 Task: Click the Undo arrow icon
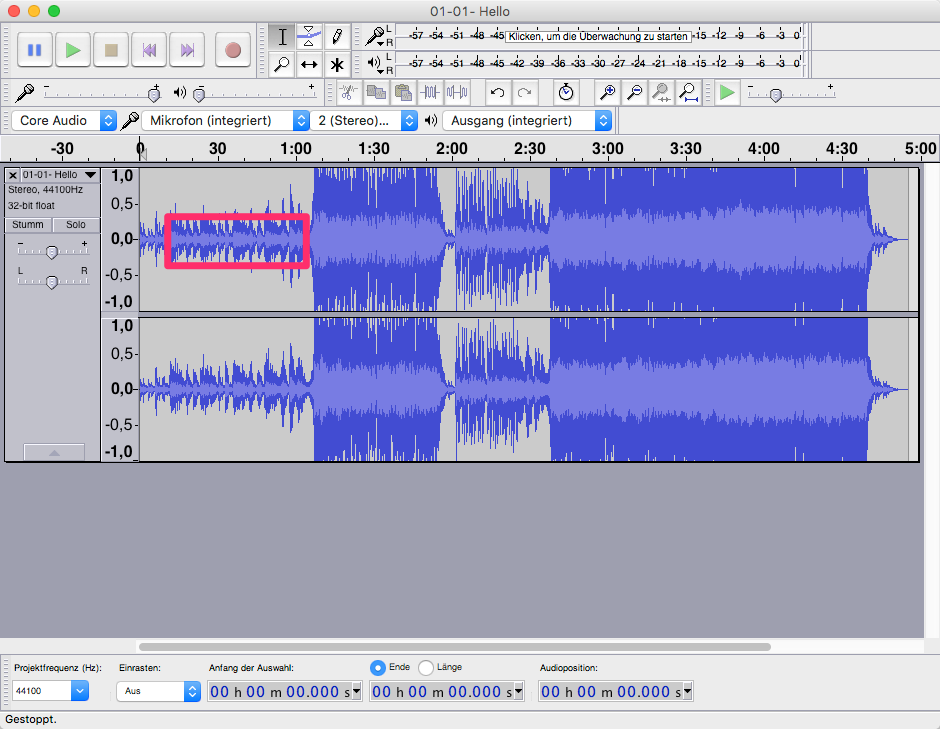[x=497, y=92]
